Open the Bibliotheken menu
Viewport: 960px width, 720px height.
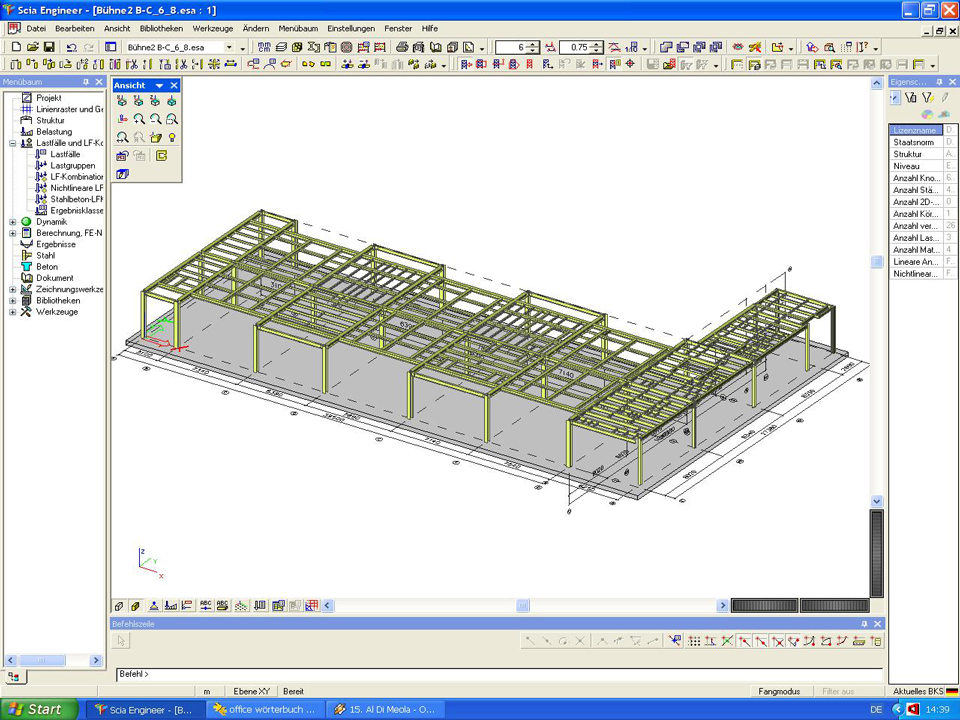coord(161,29)
